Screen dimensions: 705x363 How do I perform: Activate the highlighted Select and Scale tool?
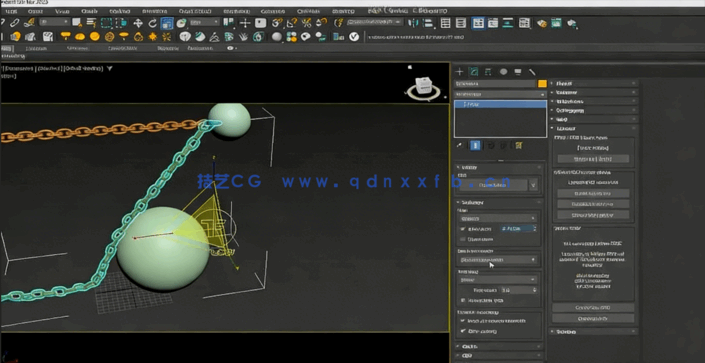(167, 23)
